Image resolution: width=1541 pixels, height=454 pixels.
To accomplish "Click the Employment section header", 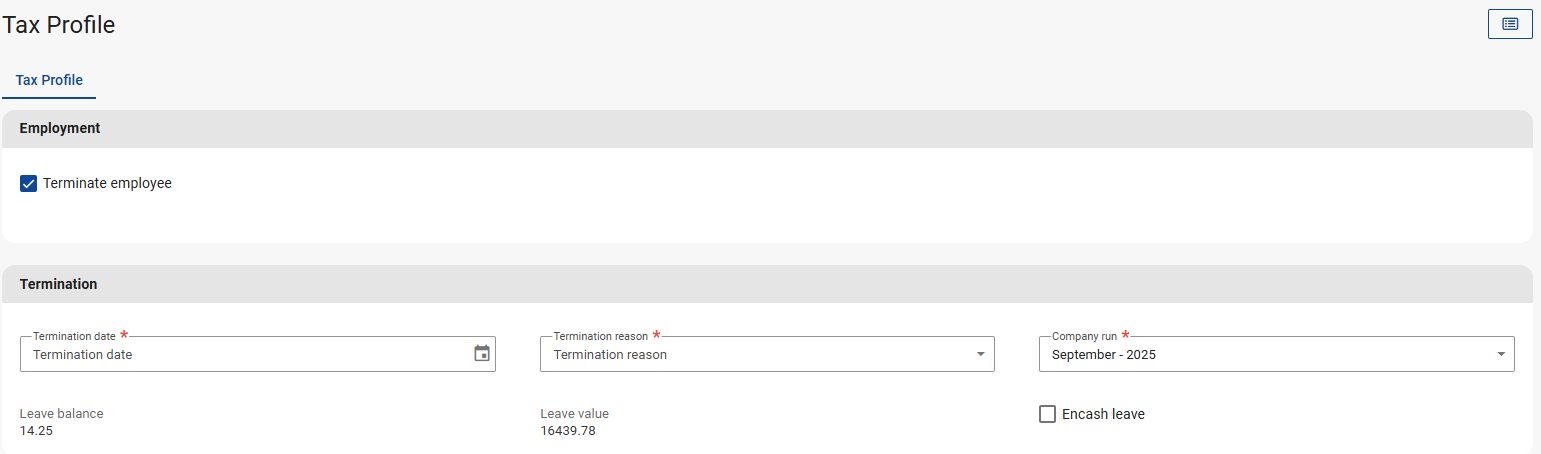I will [x=60, y=128].
